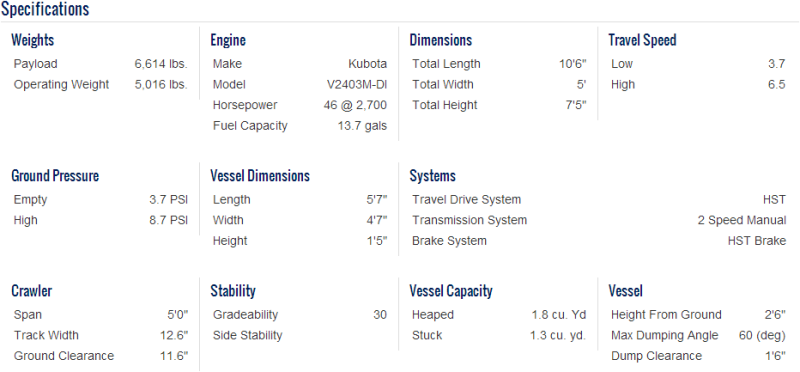
Task: Select the Horsepower row label
Action: (245, 105)
